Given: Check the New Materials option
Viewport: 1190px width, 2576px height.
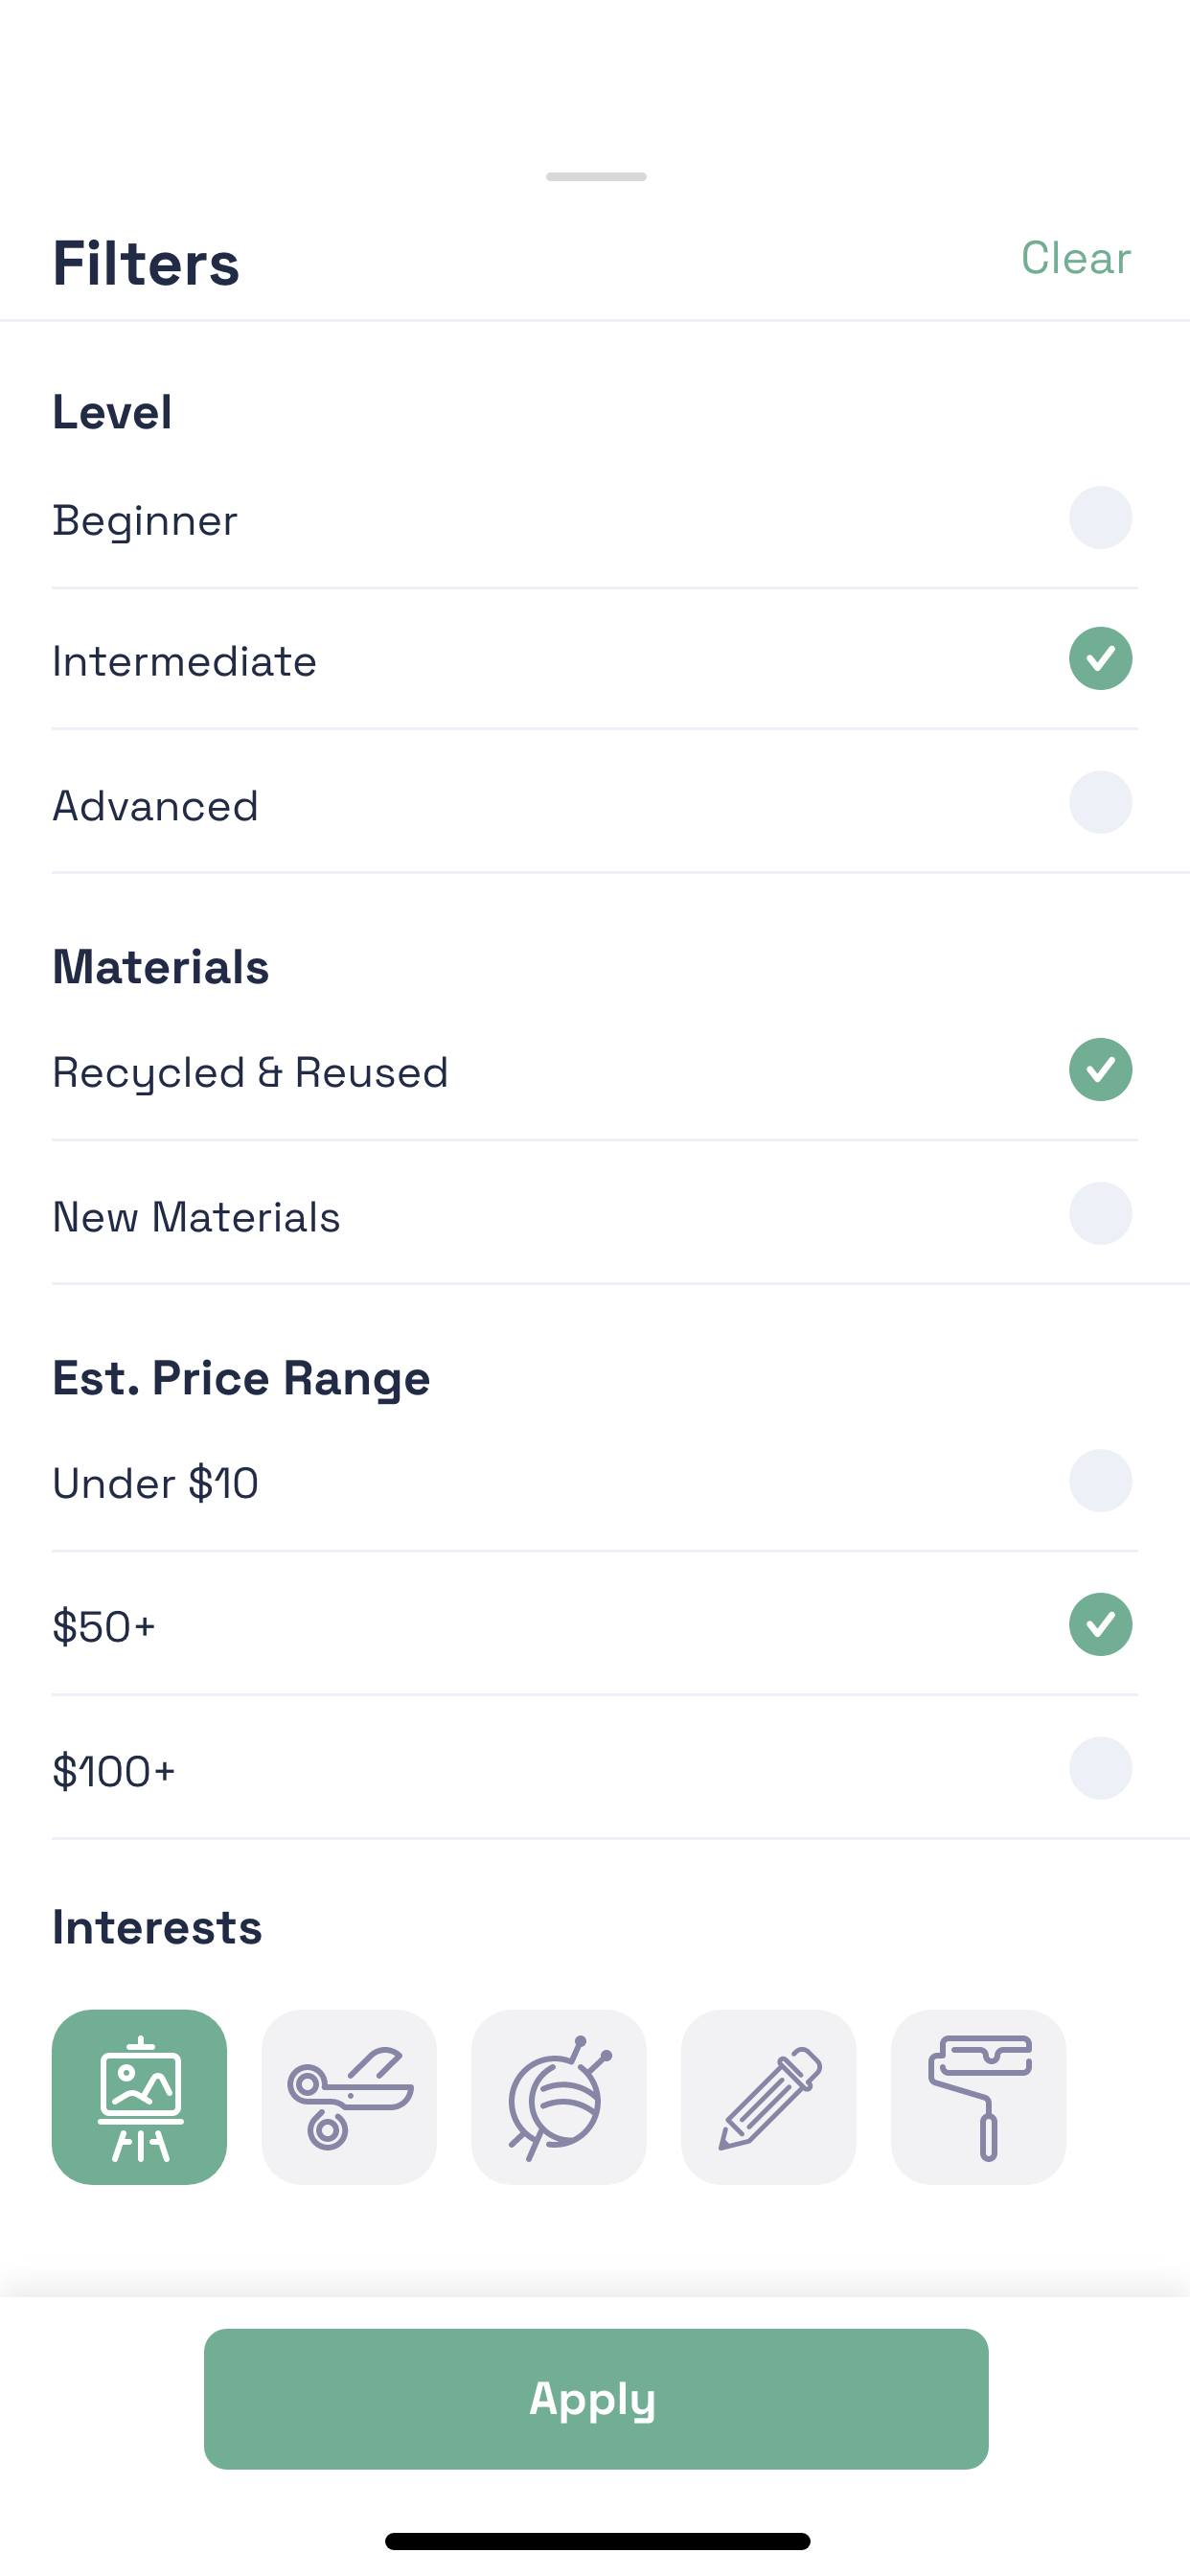Looking at the screenshot, I should point(1100,1213).
